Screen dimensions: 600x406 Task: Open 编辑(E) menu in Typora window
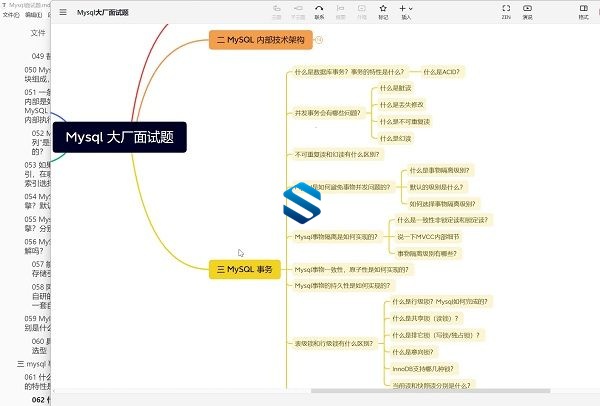pos(33,15)
